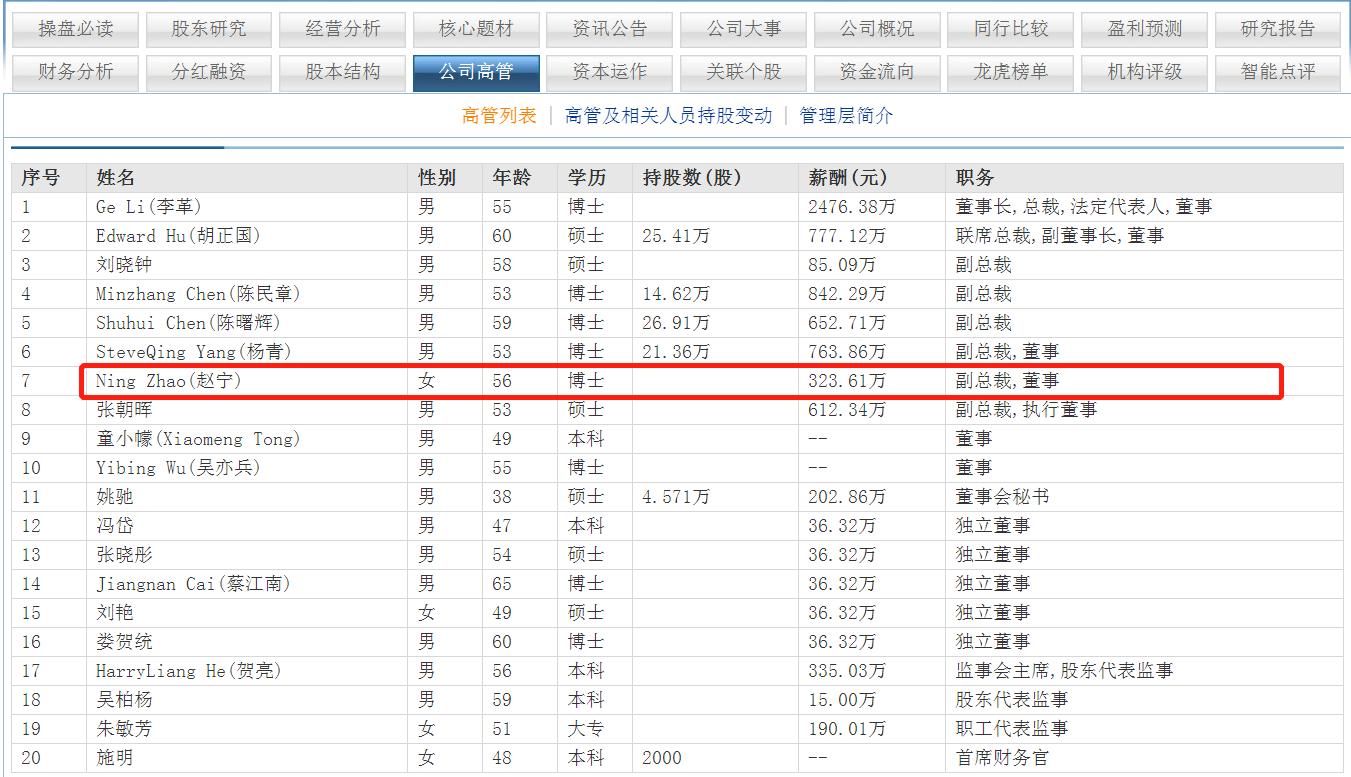1351x777 pixels.
Task: Select the highlighted Ning Zhao(赵宁) row
Action: click(x=670, y=381)
